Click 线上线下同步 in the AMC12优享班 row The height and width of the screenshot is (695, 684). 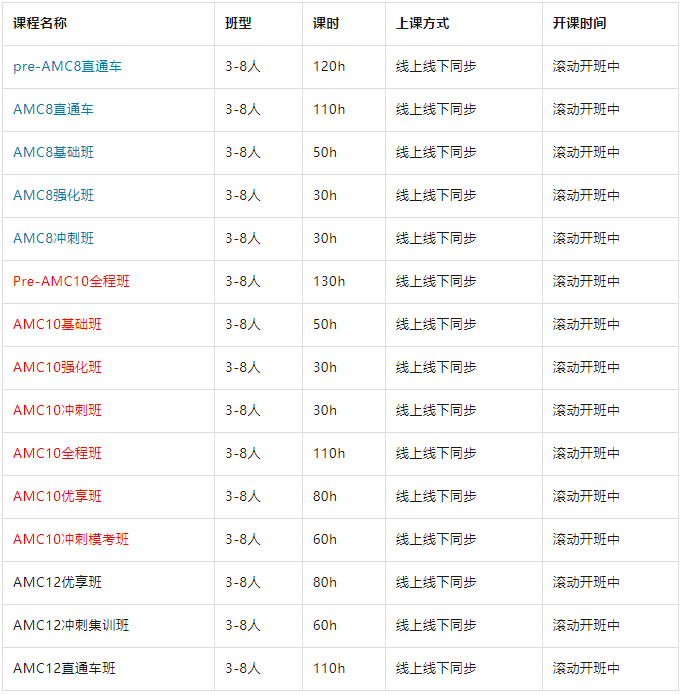point(436,583)
